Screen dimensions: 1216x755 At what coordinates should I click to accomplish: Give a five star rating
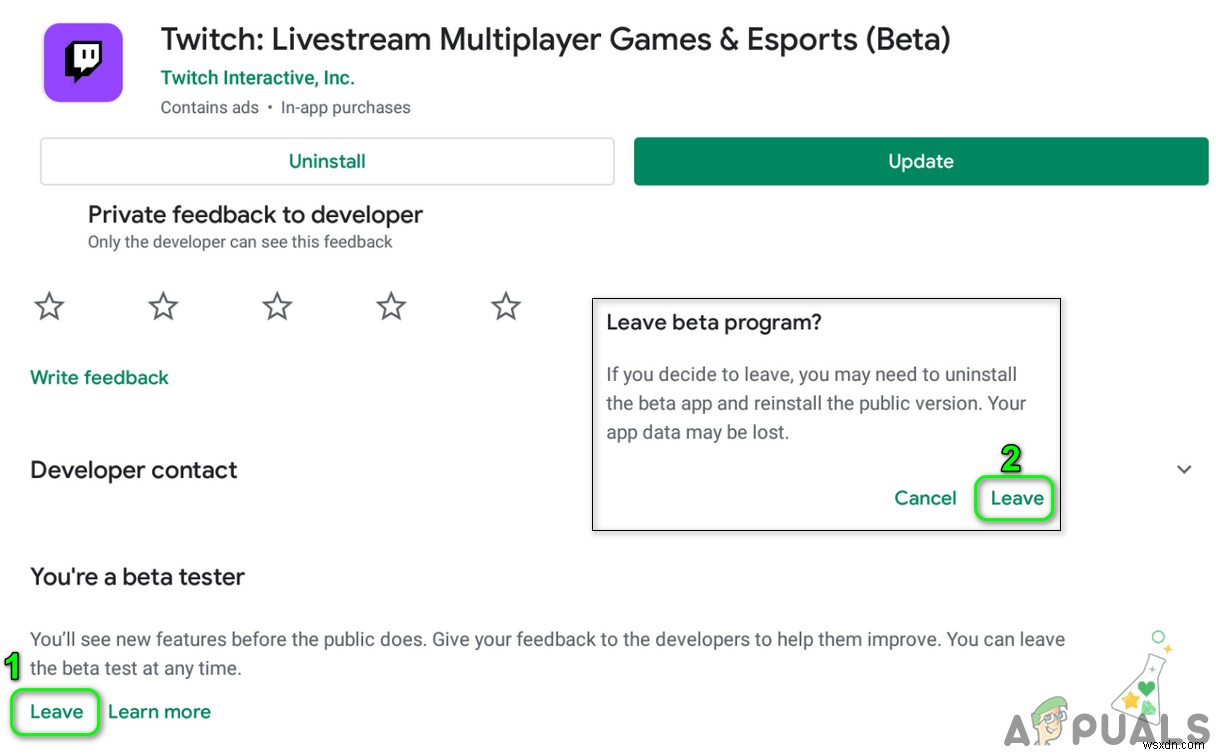coord(505,306)
